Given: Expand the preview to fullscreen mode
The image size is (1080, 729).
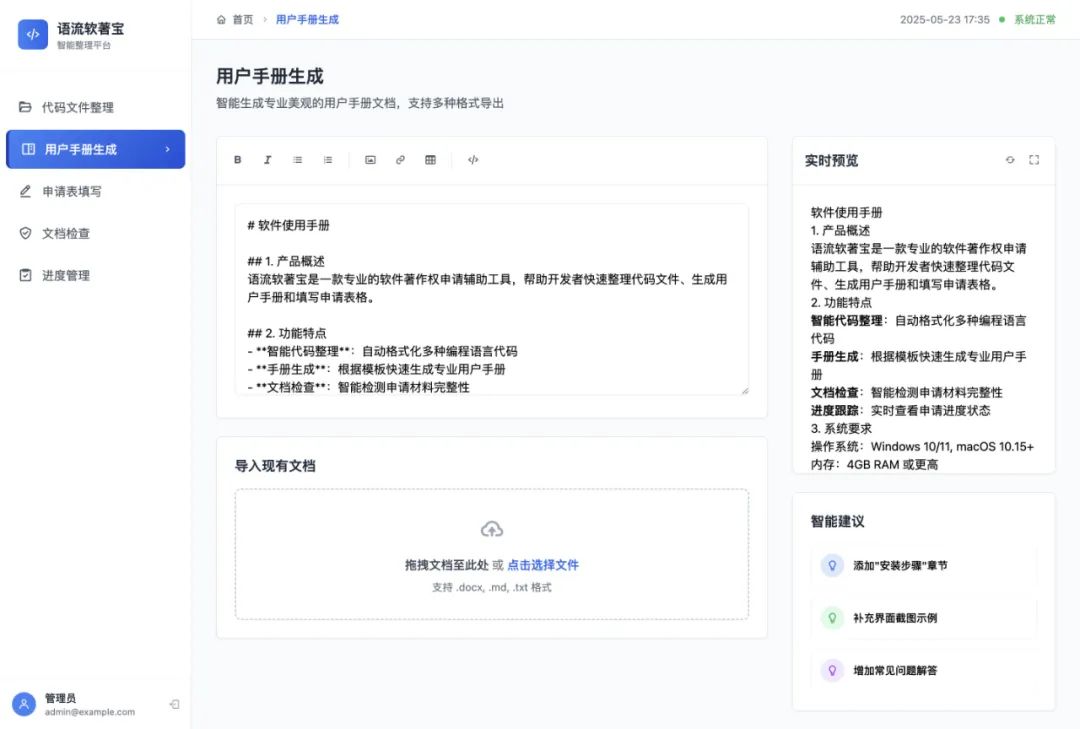Looking at the screenshot, I should click(1034, 159).
